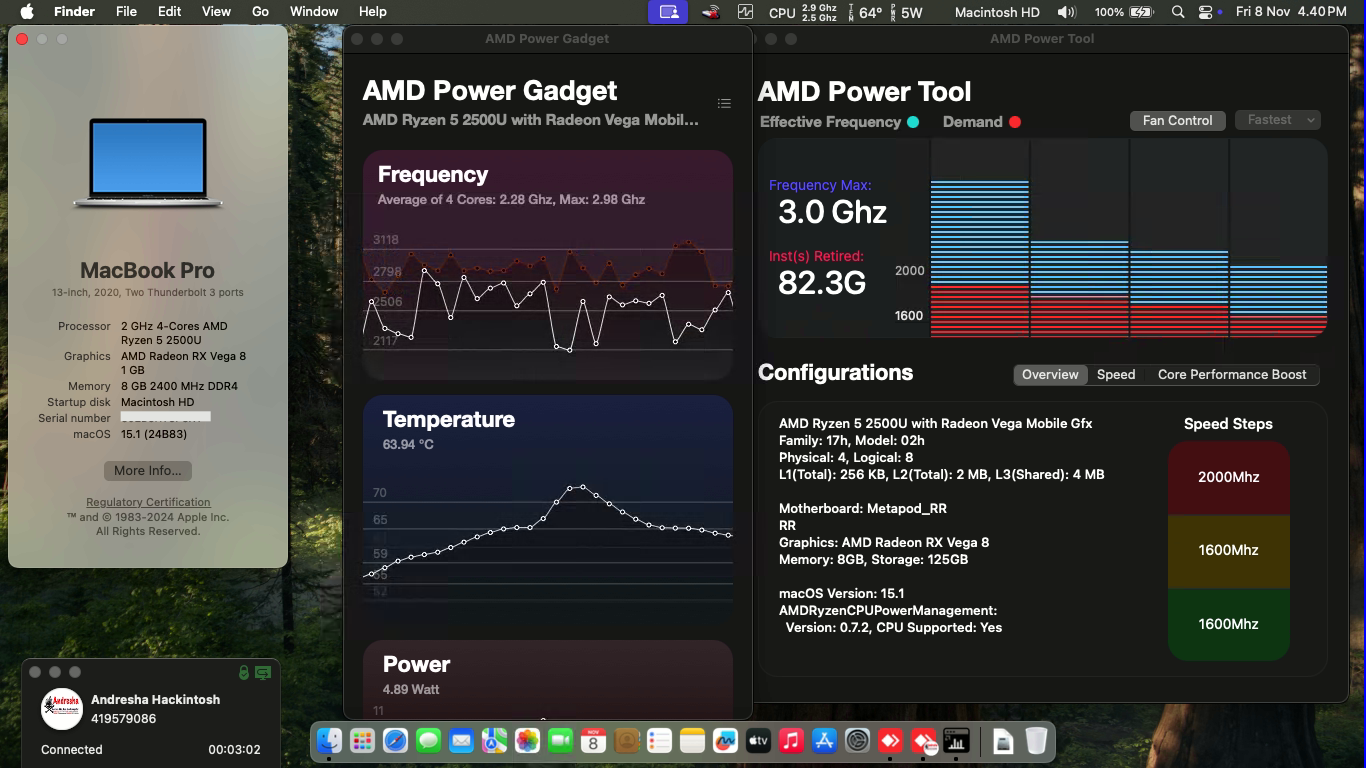Open Notes from the Dock
The width and height of the screenshot is (1366, 768).
(692, 741)
